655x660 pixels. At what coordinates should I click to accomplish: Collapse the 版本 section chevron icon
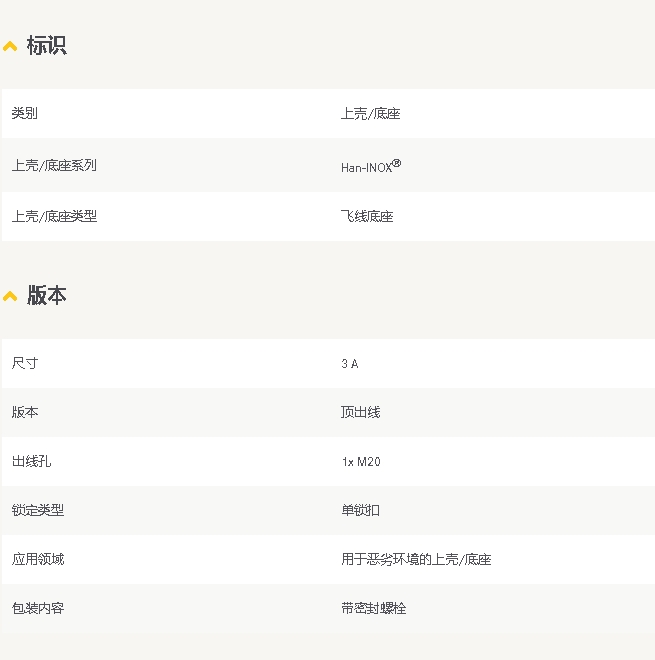click(10, 296)
